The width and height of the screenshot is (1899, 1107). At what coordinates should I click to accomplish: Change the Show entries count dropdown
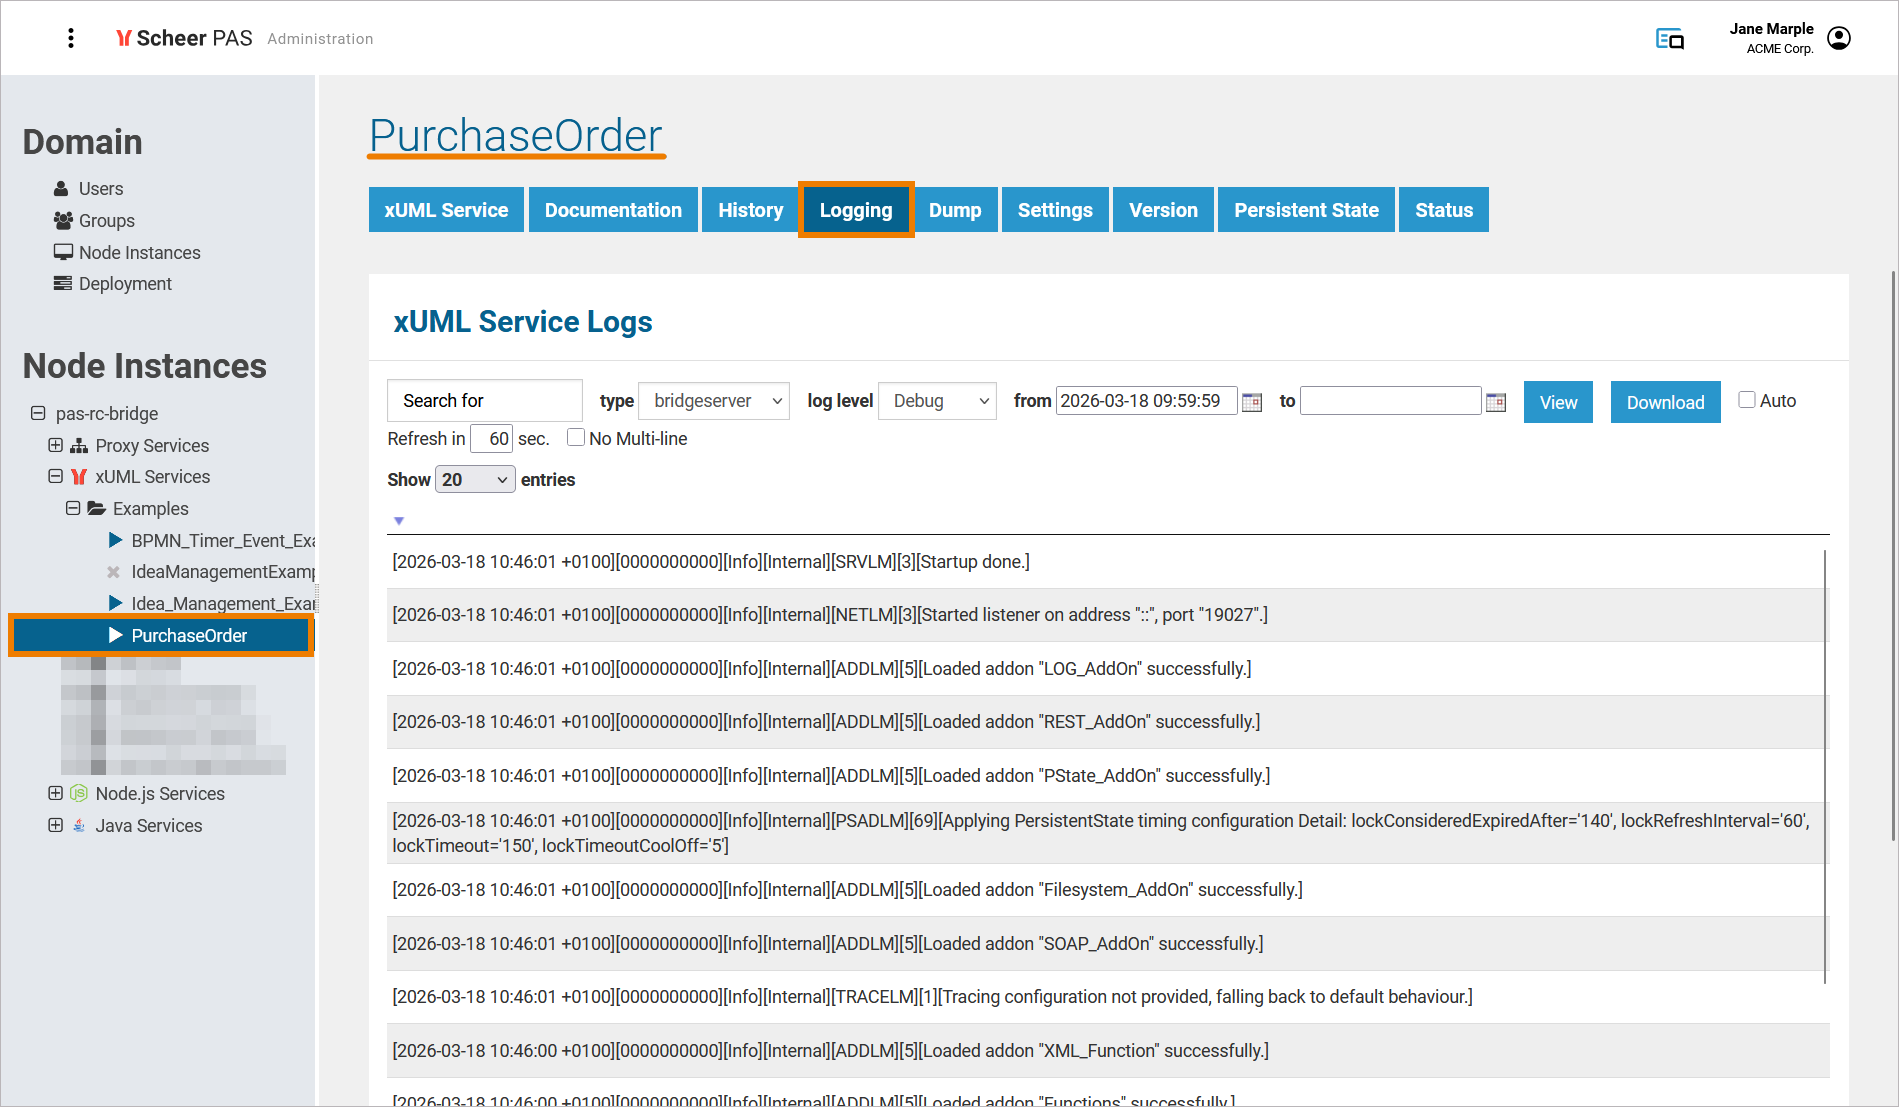coord(475,480)
